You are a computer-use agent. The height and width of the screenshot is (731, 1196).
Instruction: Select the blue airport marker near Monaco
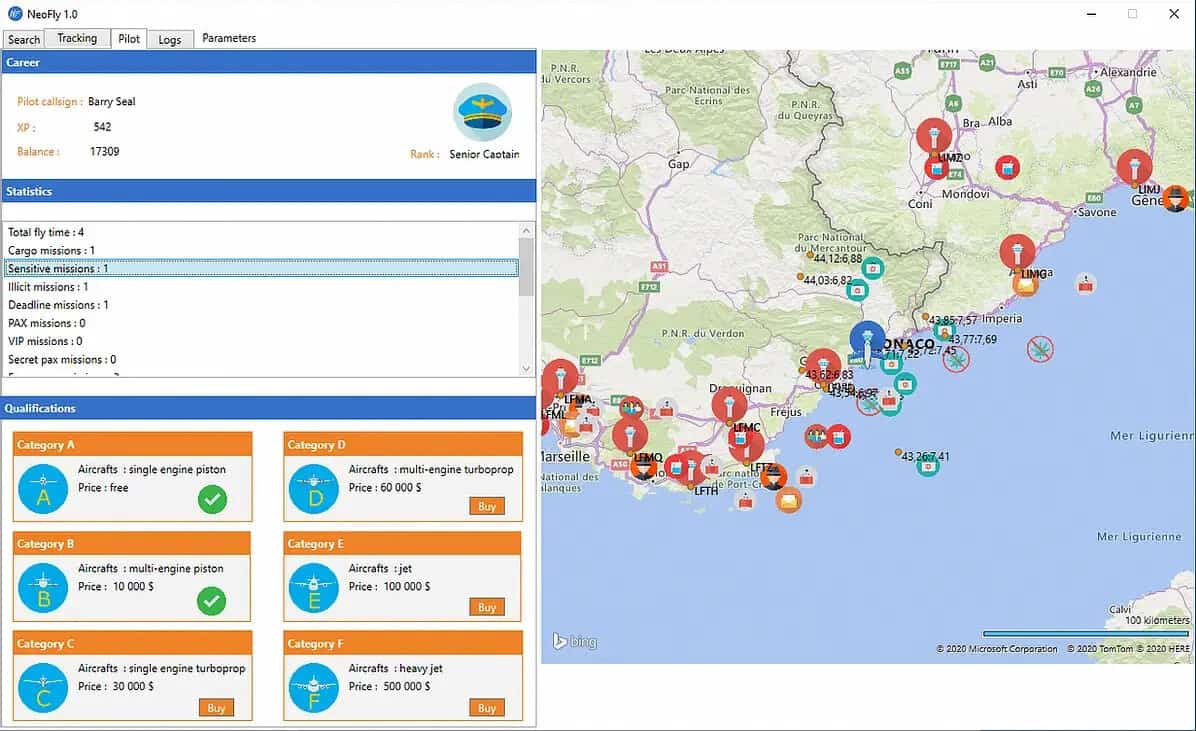[867, 340]
